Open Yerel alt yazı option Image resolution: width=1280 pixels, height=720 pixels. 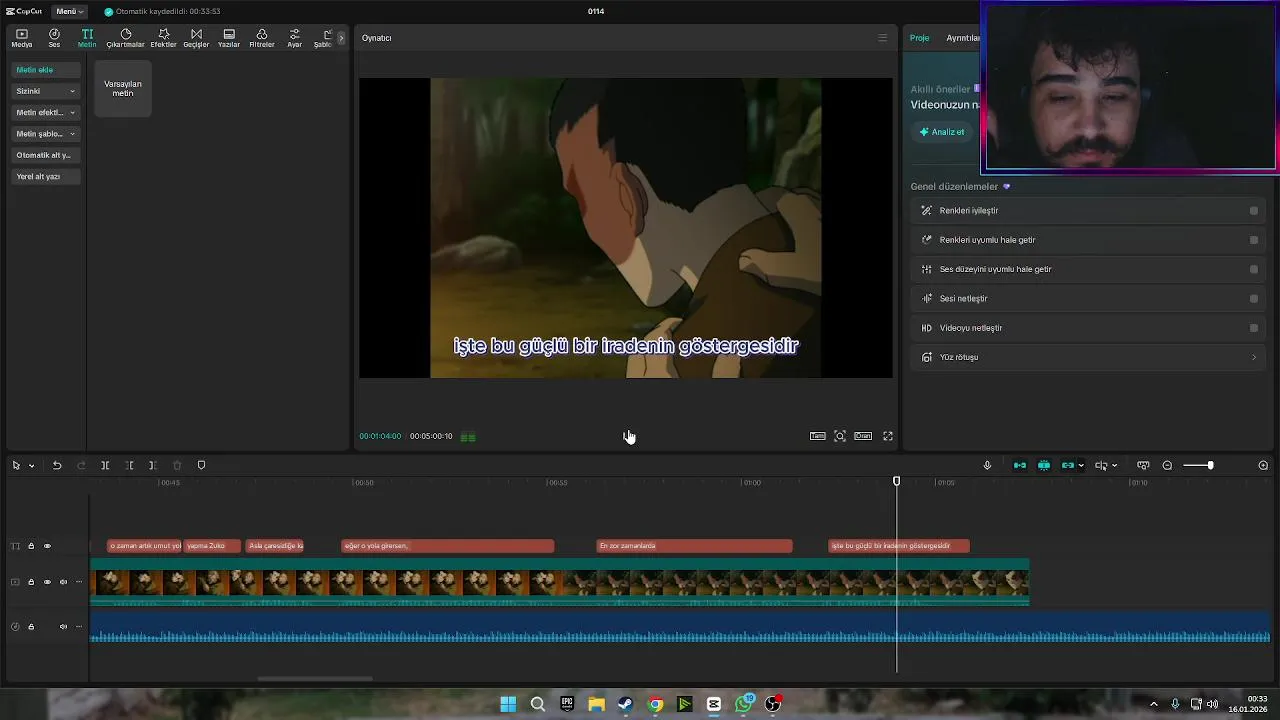pos(45,176)
